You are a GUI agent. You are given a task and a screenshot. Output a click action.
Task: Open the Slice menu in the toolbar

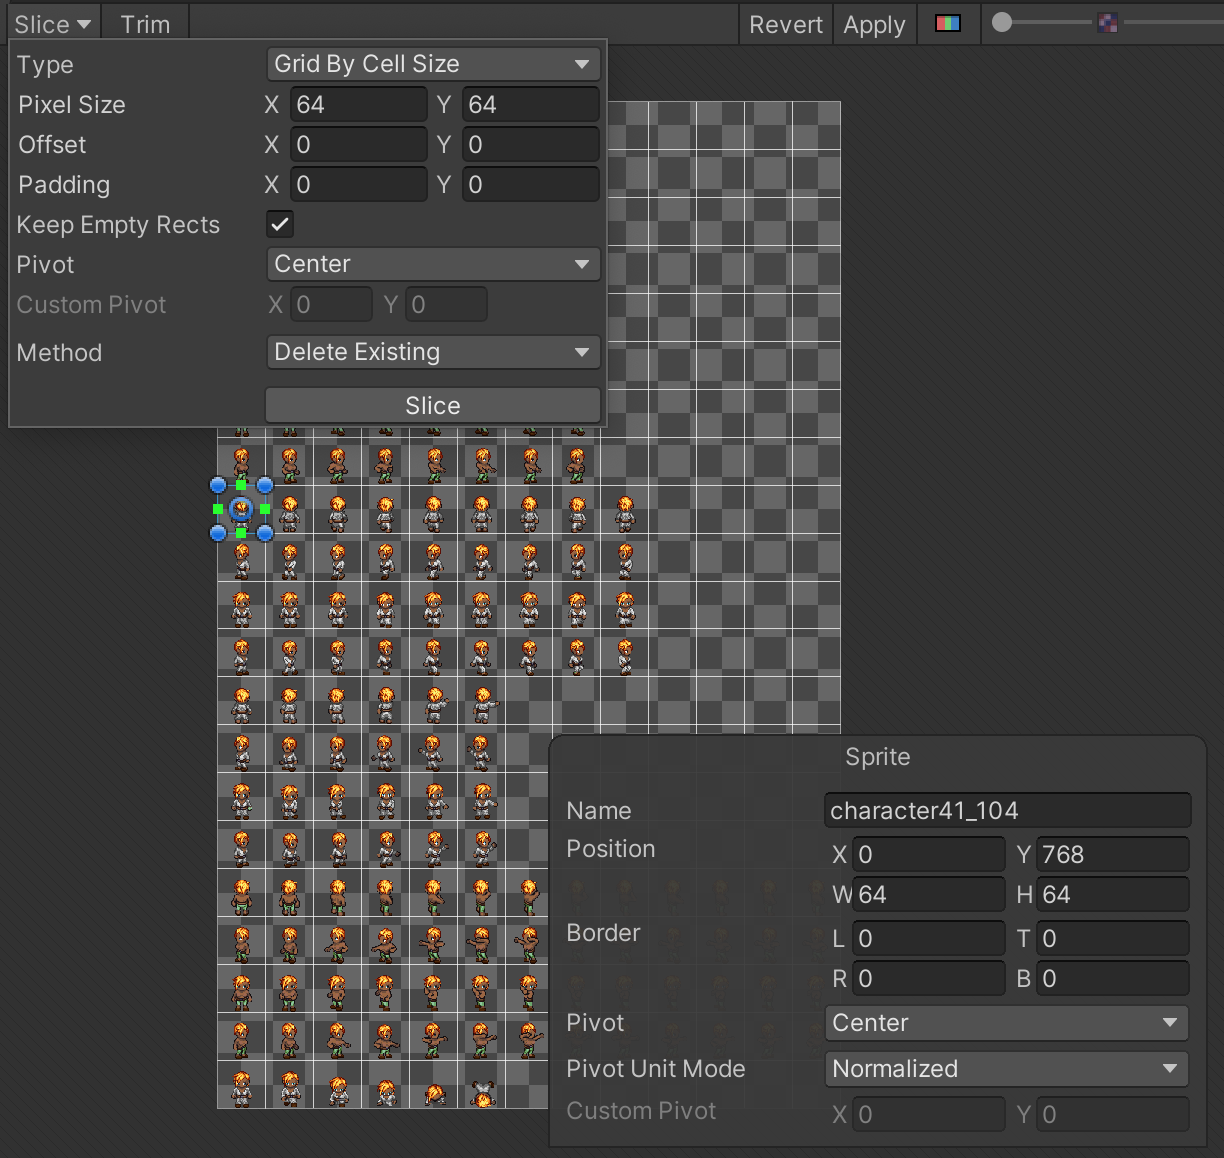[x=52, y=24]
